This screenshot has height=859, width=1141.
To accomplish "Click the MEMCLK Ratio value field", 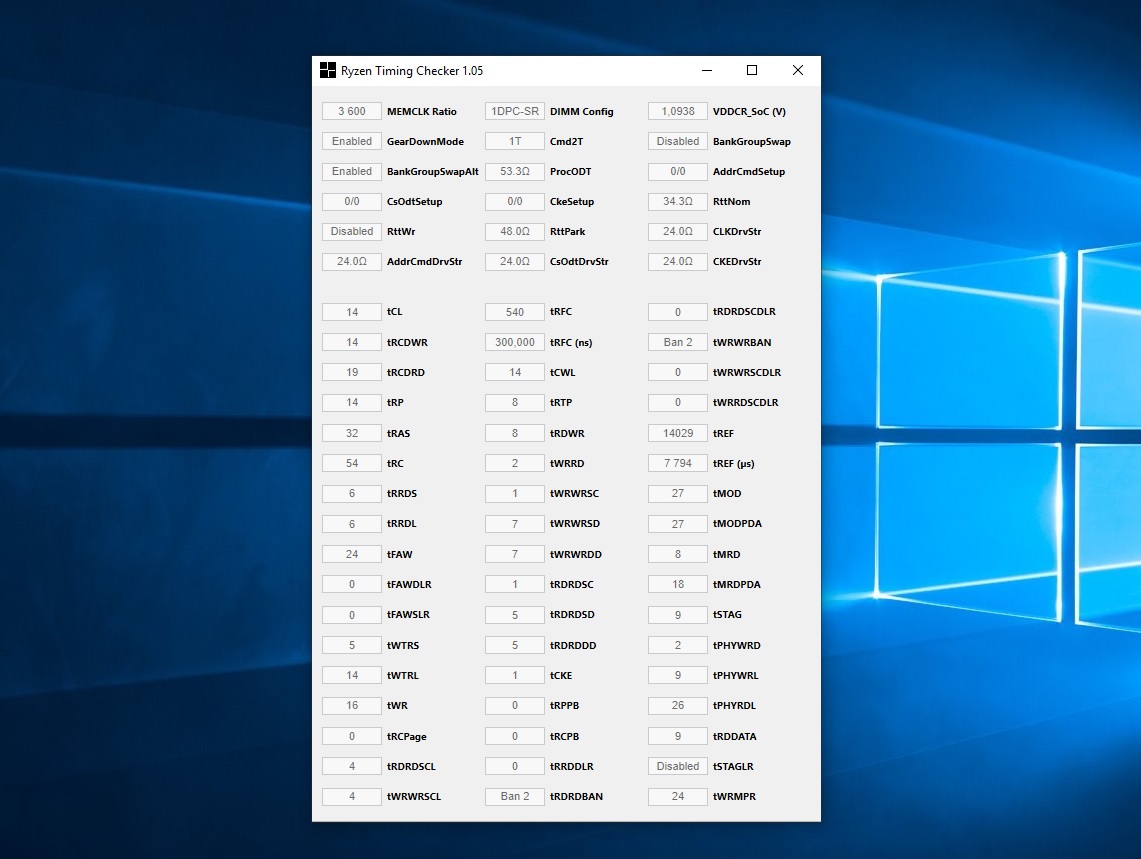I will (x=352, y=111).
